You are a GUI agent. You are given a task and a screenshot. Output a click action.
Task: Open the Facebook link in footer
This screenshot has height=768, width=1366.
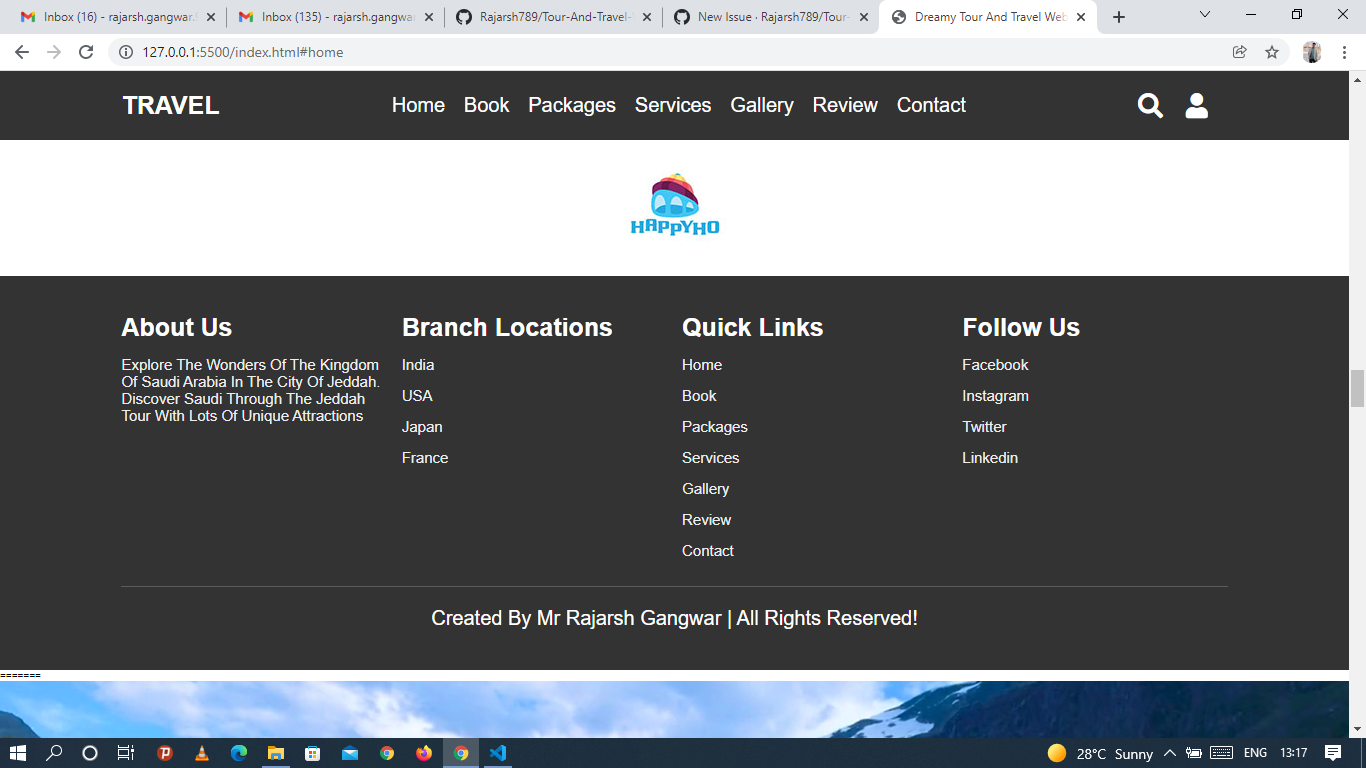click(995, 365)
